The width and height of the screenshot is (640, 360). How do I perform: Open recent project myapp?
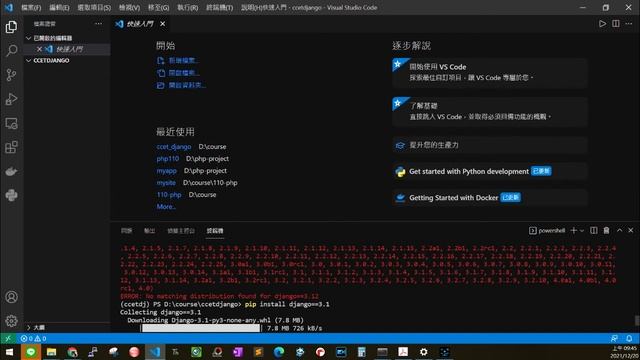[x=167, y=171]
